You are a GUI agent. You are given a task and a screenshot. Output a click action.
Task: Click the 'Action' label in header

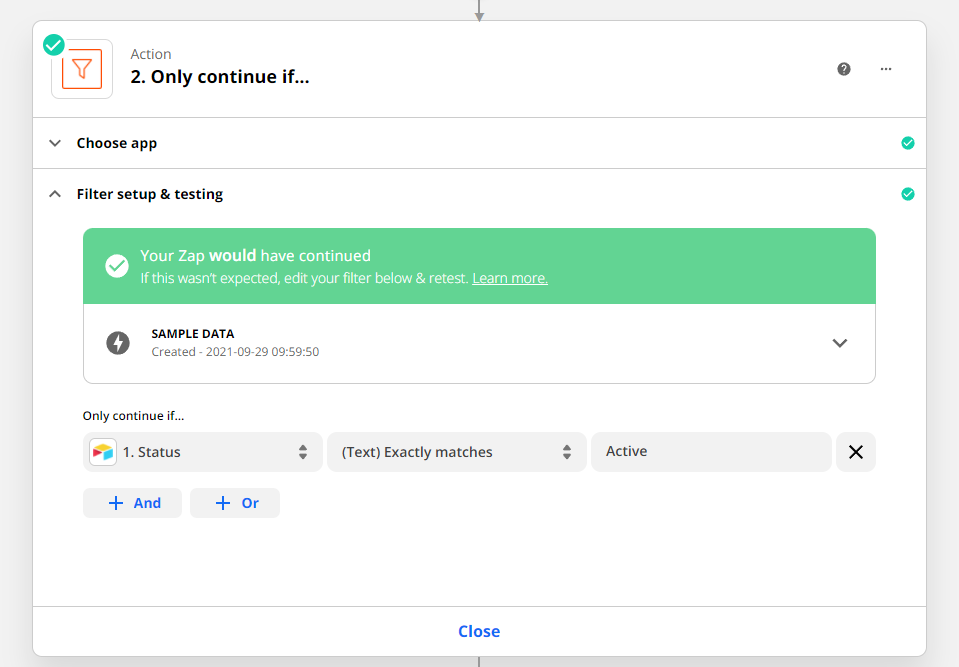[150, 54]
